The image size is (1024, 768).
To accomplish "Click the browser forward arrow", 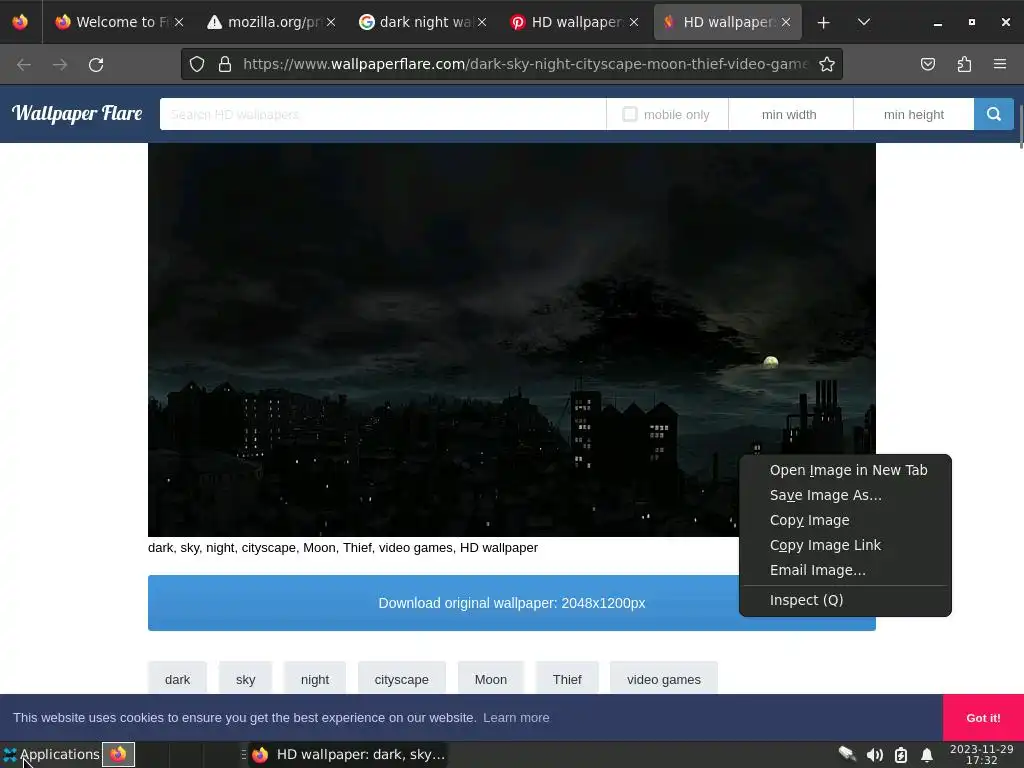I will [60, 65].
